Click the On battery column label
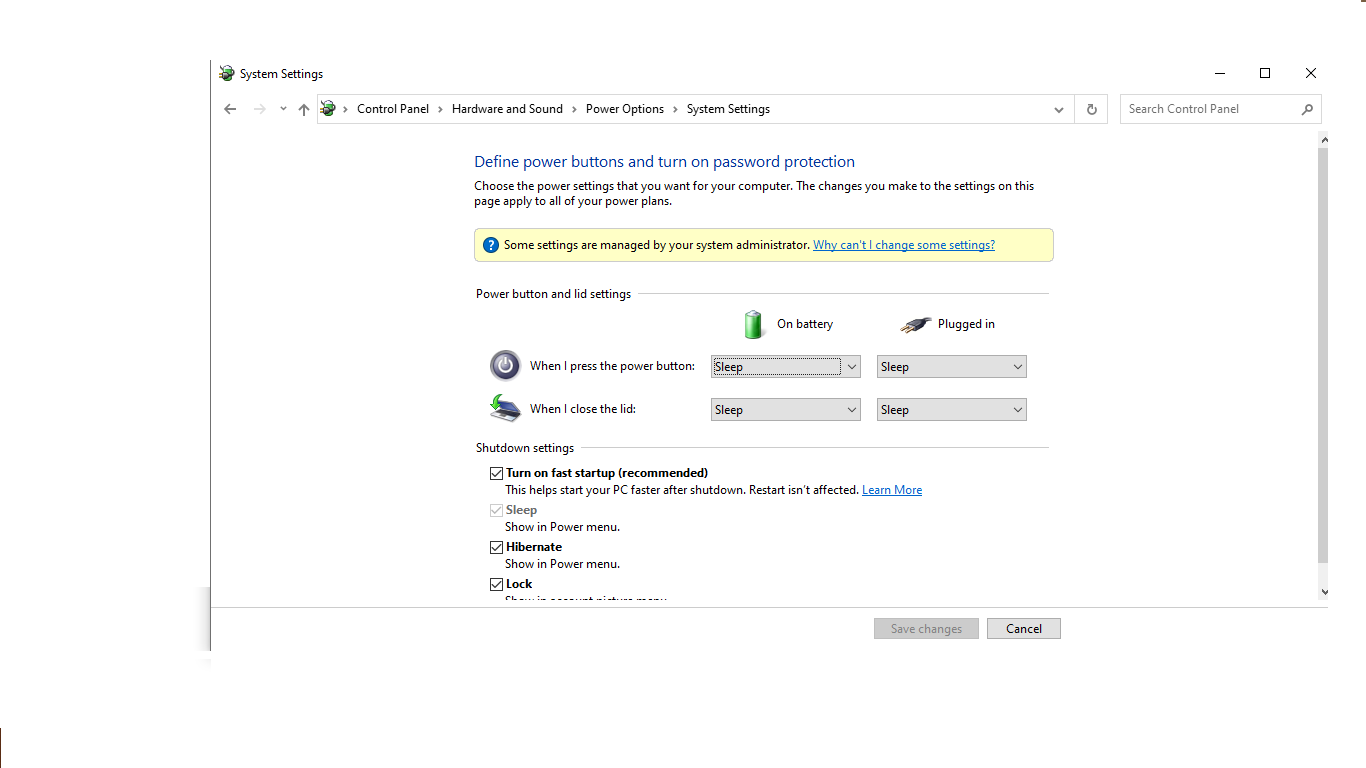This screenshot has width=1366, height=768. point(805,324)
